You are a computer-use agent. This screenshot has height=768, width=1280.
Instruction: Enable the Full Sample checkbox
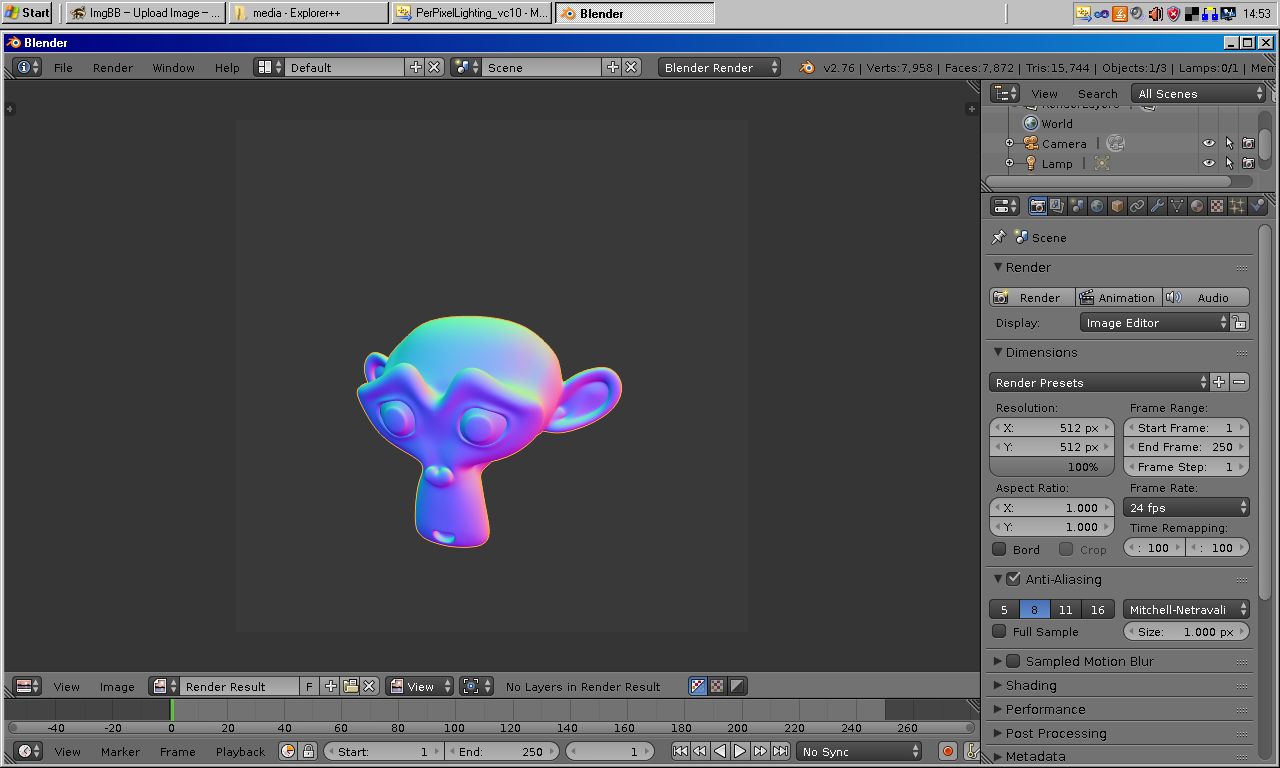point(999,631)
